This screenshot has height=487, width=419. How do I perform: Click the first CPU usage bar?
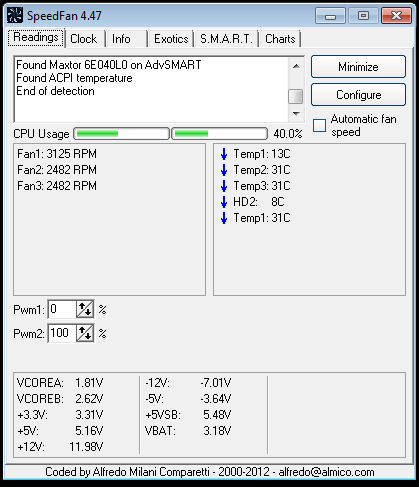click(121, 134)
